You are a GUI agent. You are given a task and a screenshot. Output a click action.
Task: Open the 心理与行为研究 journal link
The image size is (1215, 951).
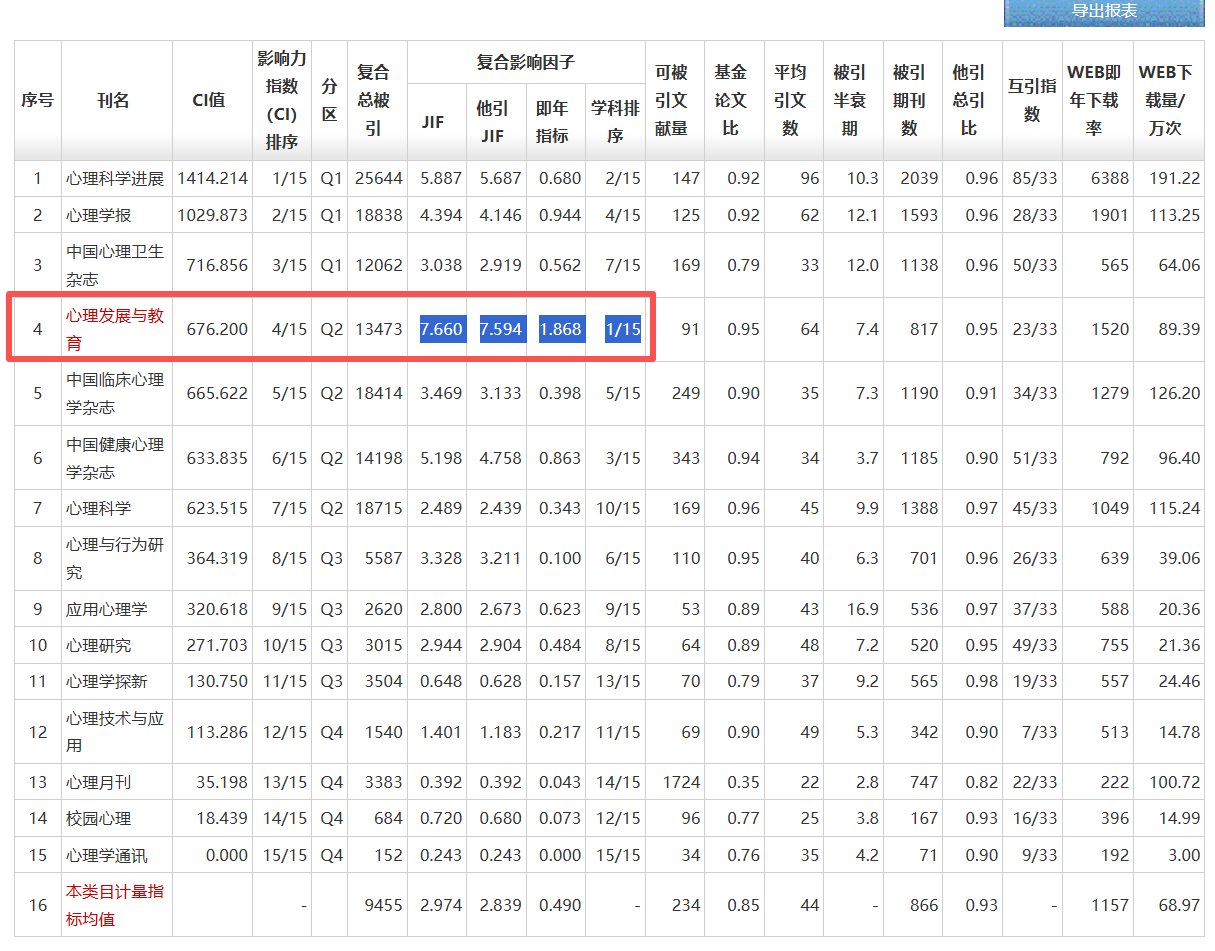pos(115,558)
